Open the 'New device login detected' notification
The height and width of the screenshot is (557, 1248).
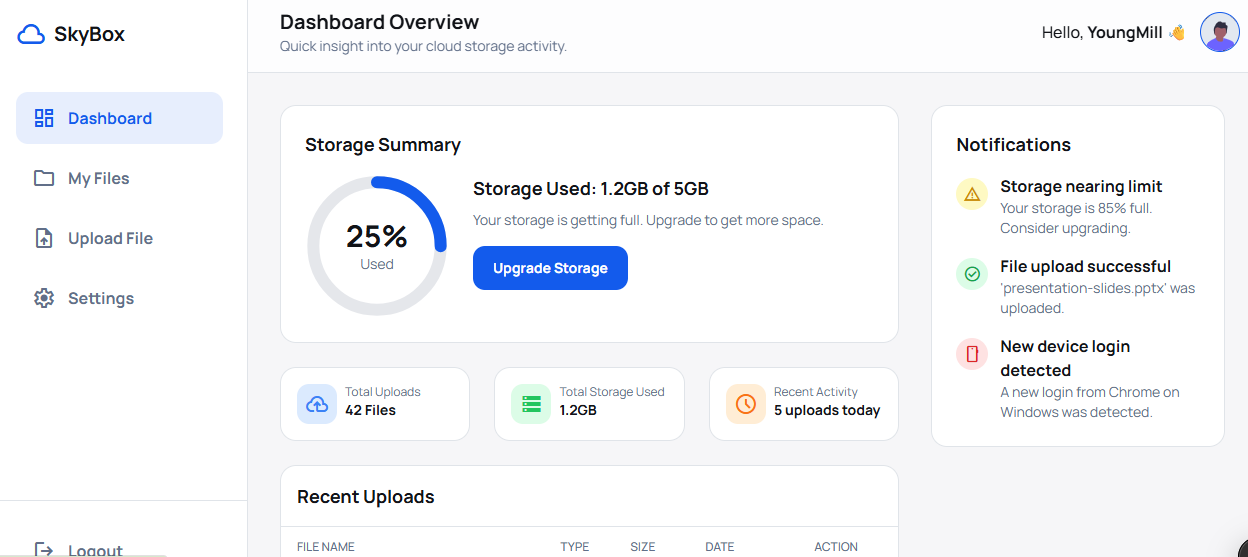[1065, 358]
